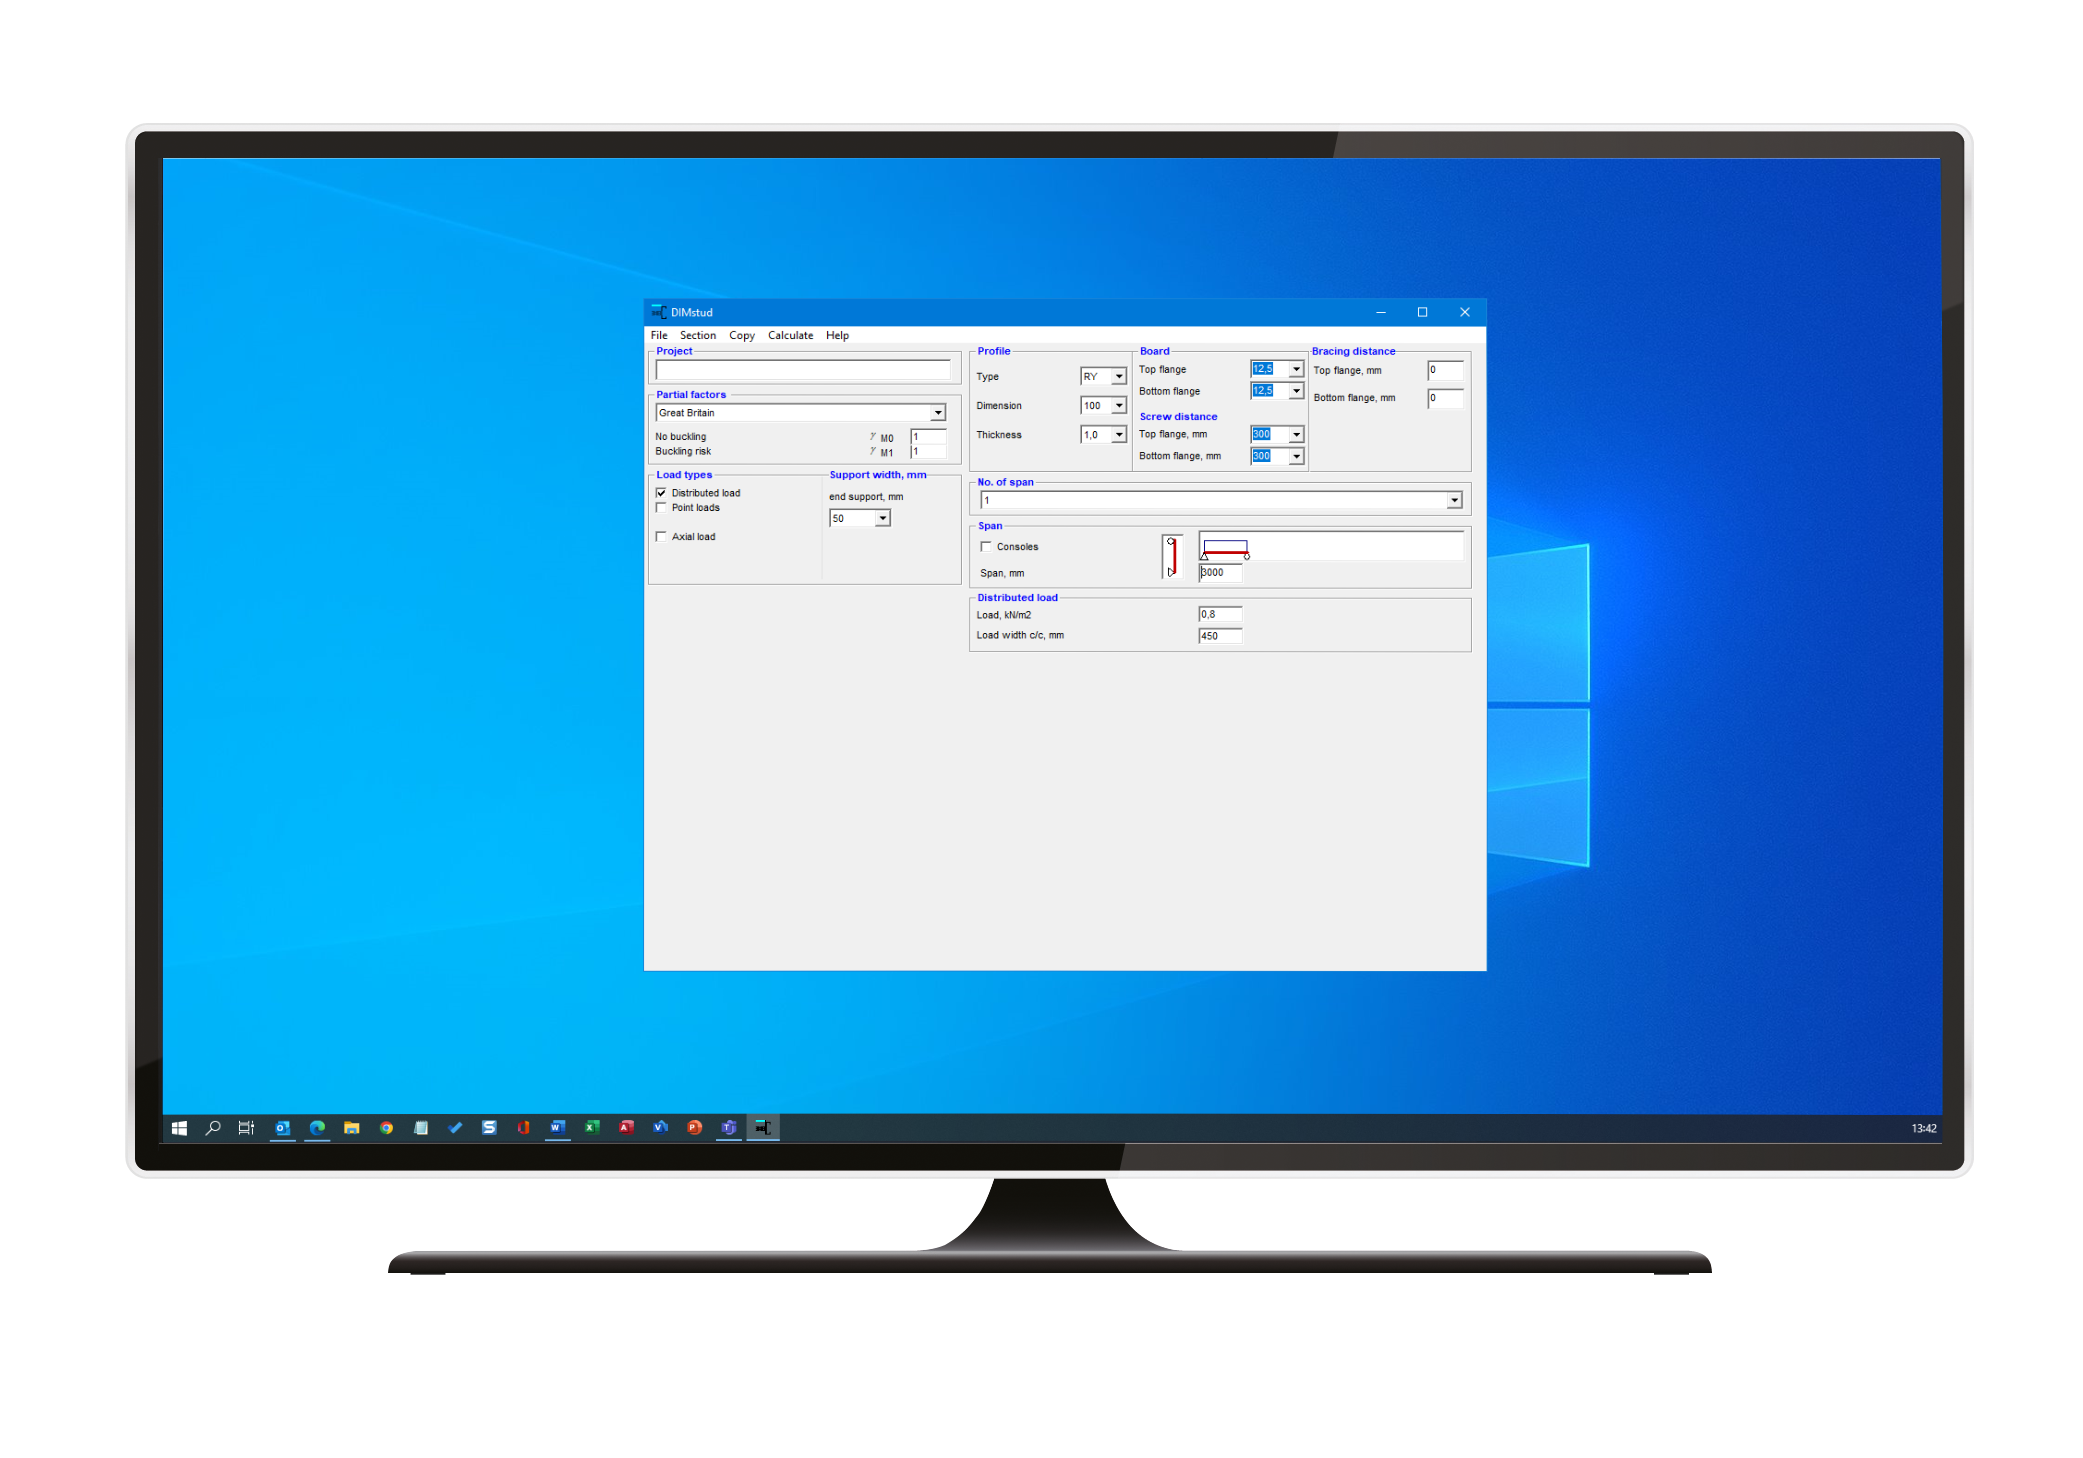Image resolution: width=2083 pixels, height=1458 pixels.
Task: Open Microsoft Teams from taskbar
Action: 729,1128
